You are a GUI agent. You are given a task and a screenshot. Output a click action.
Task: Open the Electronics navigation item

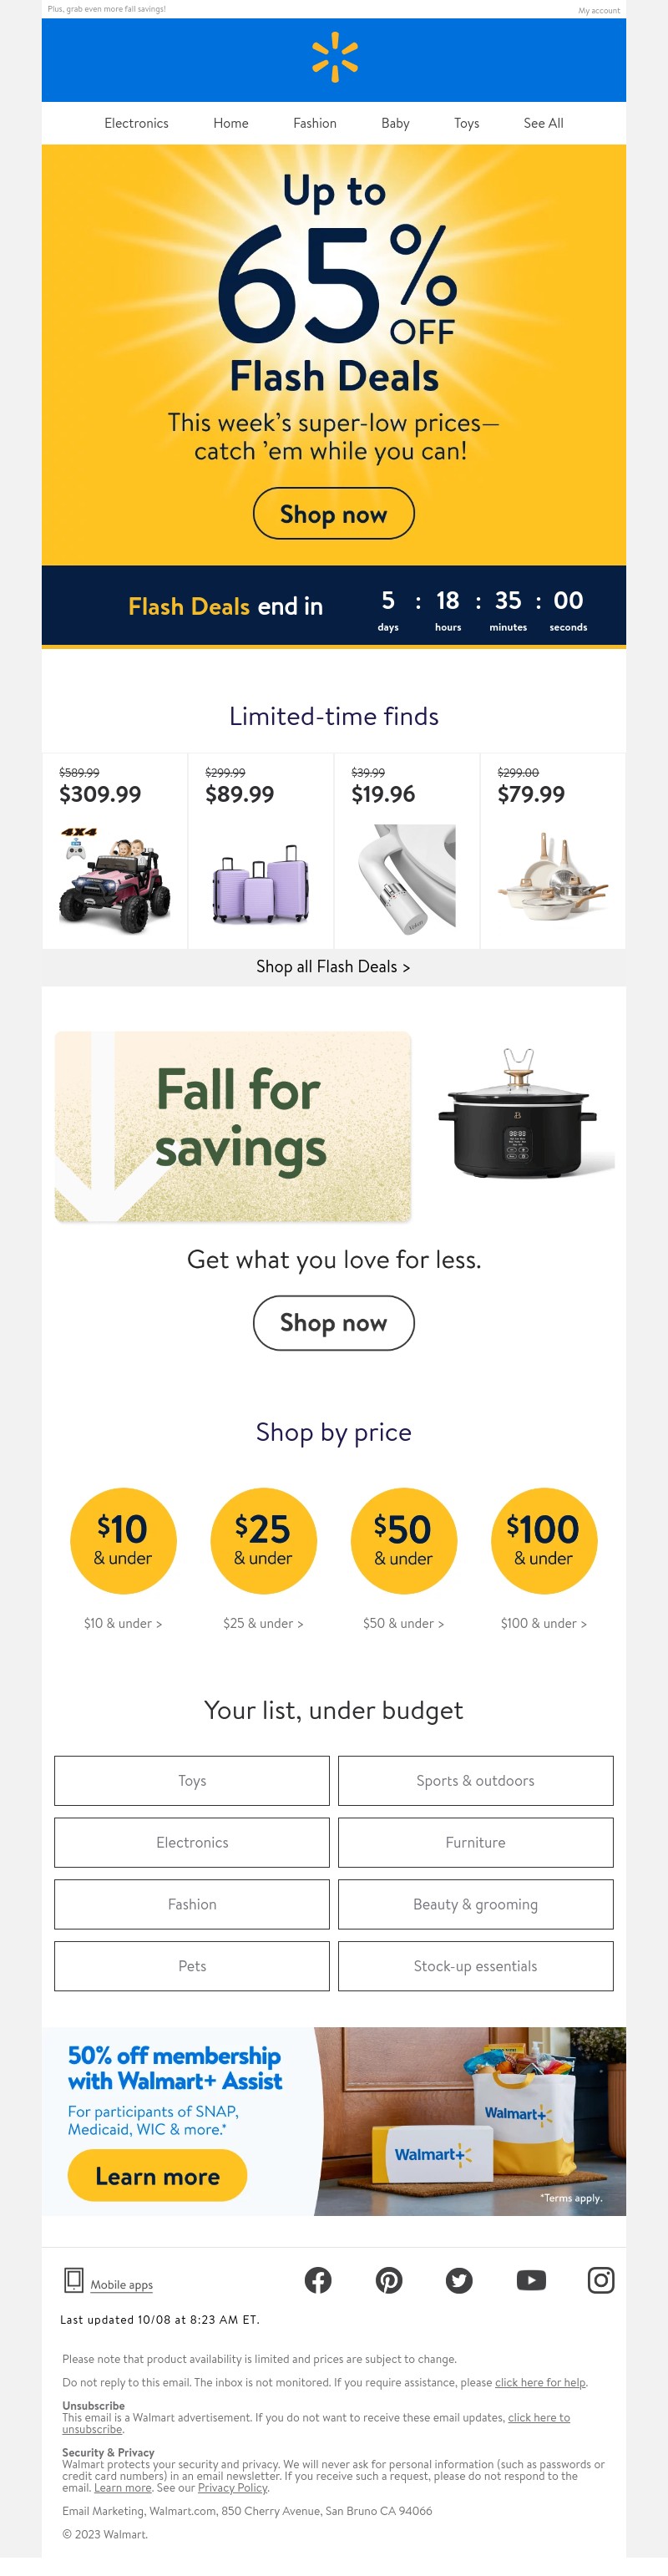point(136,123)
